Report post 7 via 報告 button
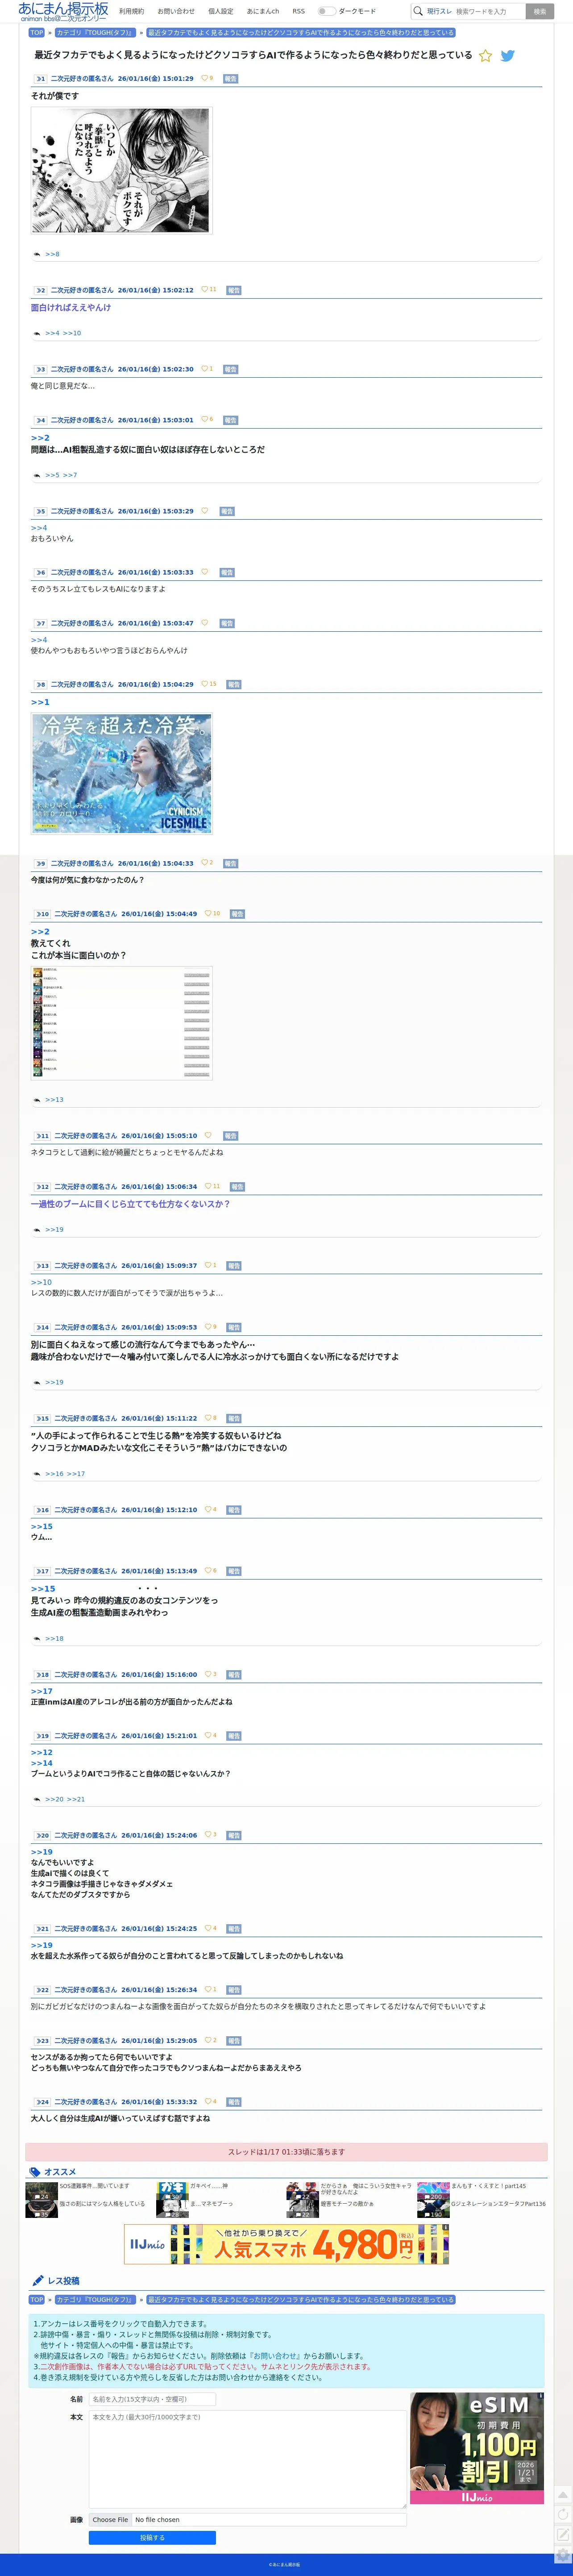 coord(227,623)
